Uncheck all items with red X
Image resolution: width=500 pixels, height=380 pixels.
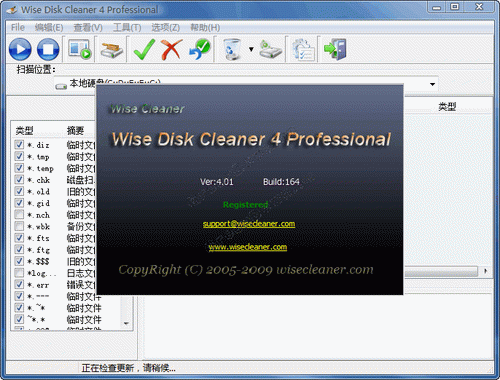tap(172, 49)
